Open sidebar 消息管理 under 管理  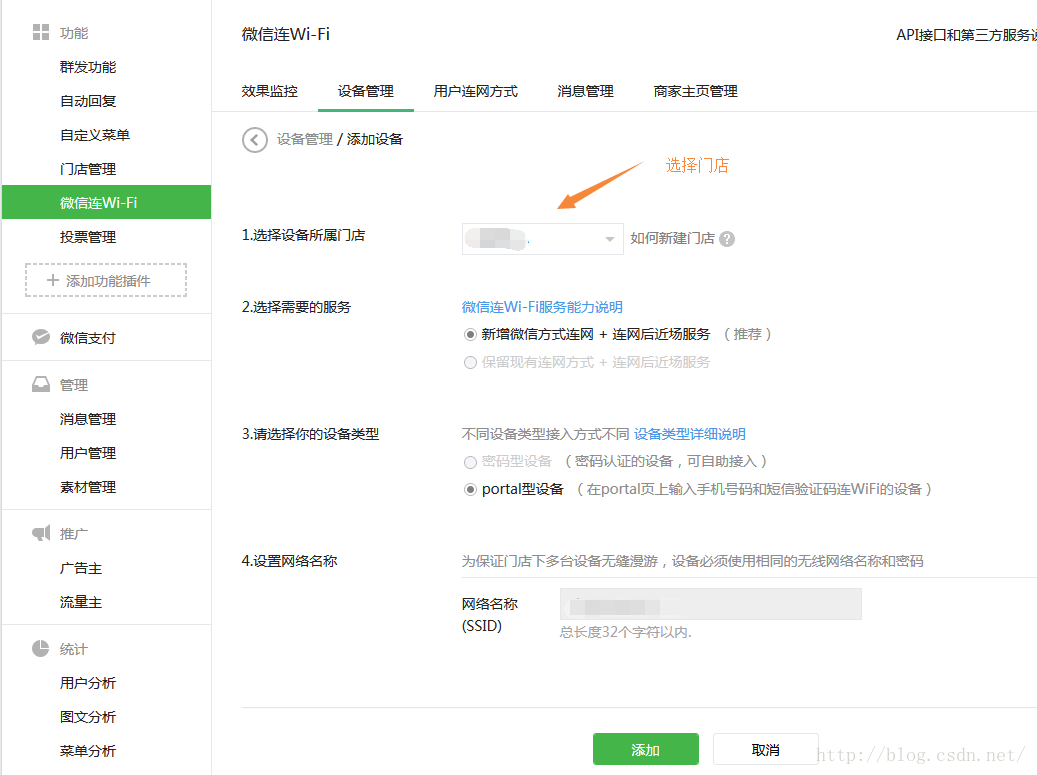(88, 419)
